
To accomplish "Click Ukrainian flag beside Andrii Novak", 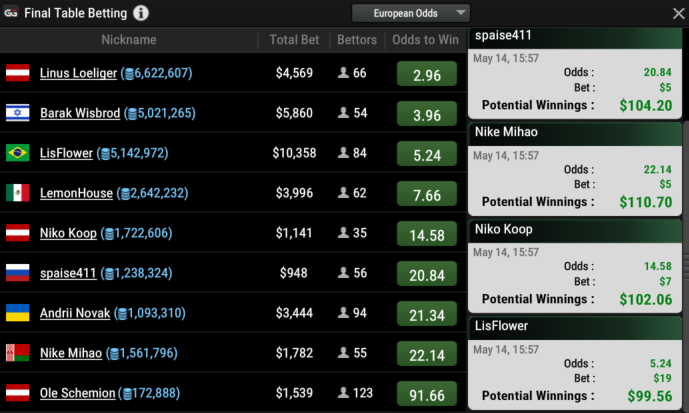I will click(17, 313).
